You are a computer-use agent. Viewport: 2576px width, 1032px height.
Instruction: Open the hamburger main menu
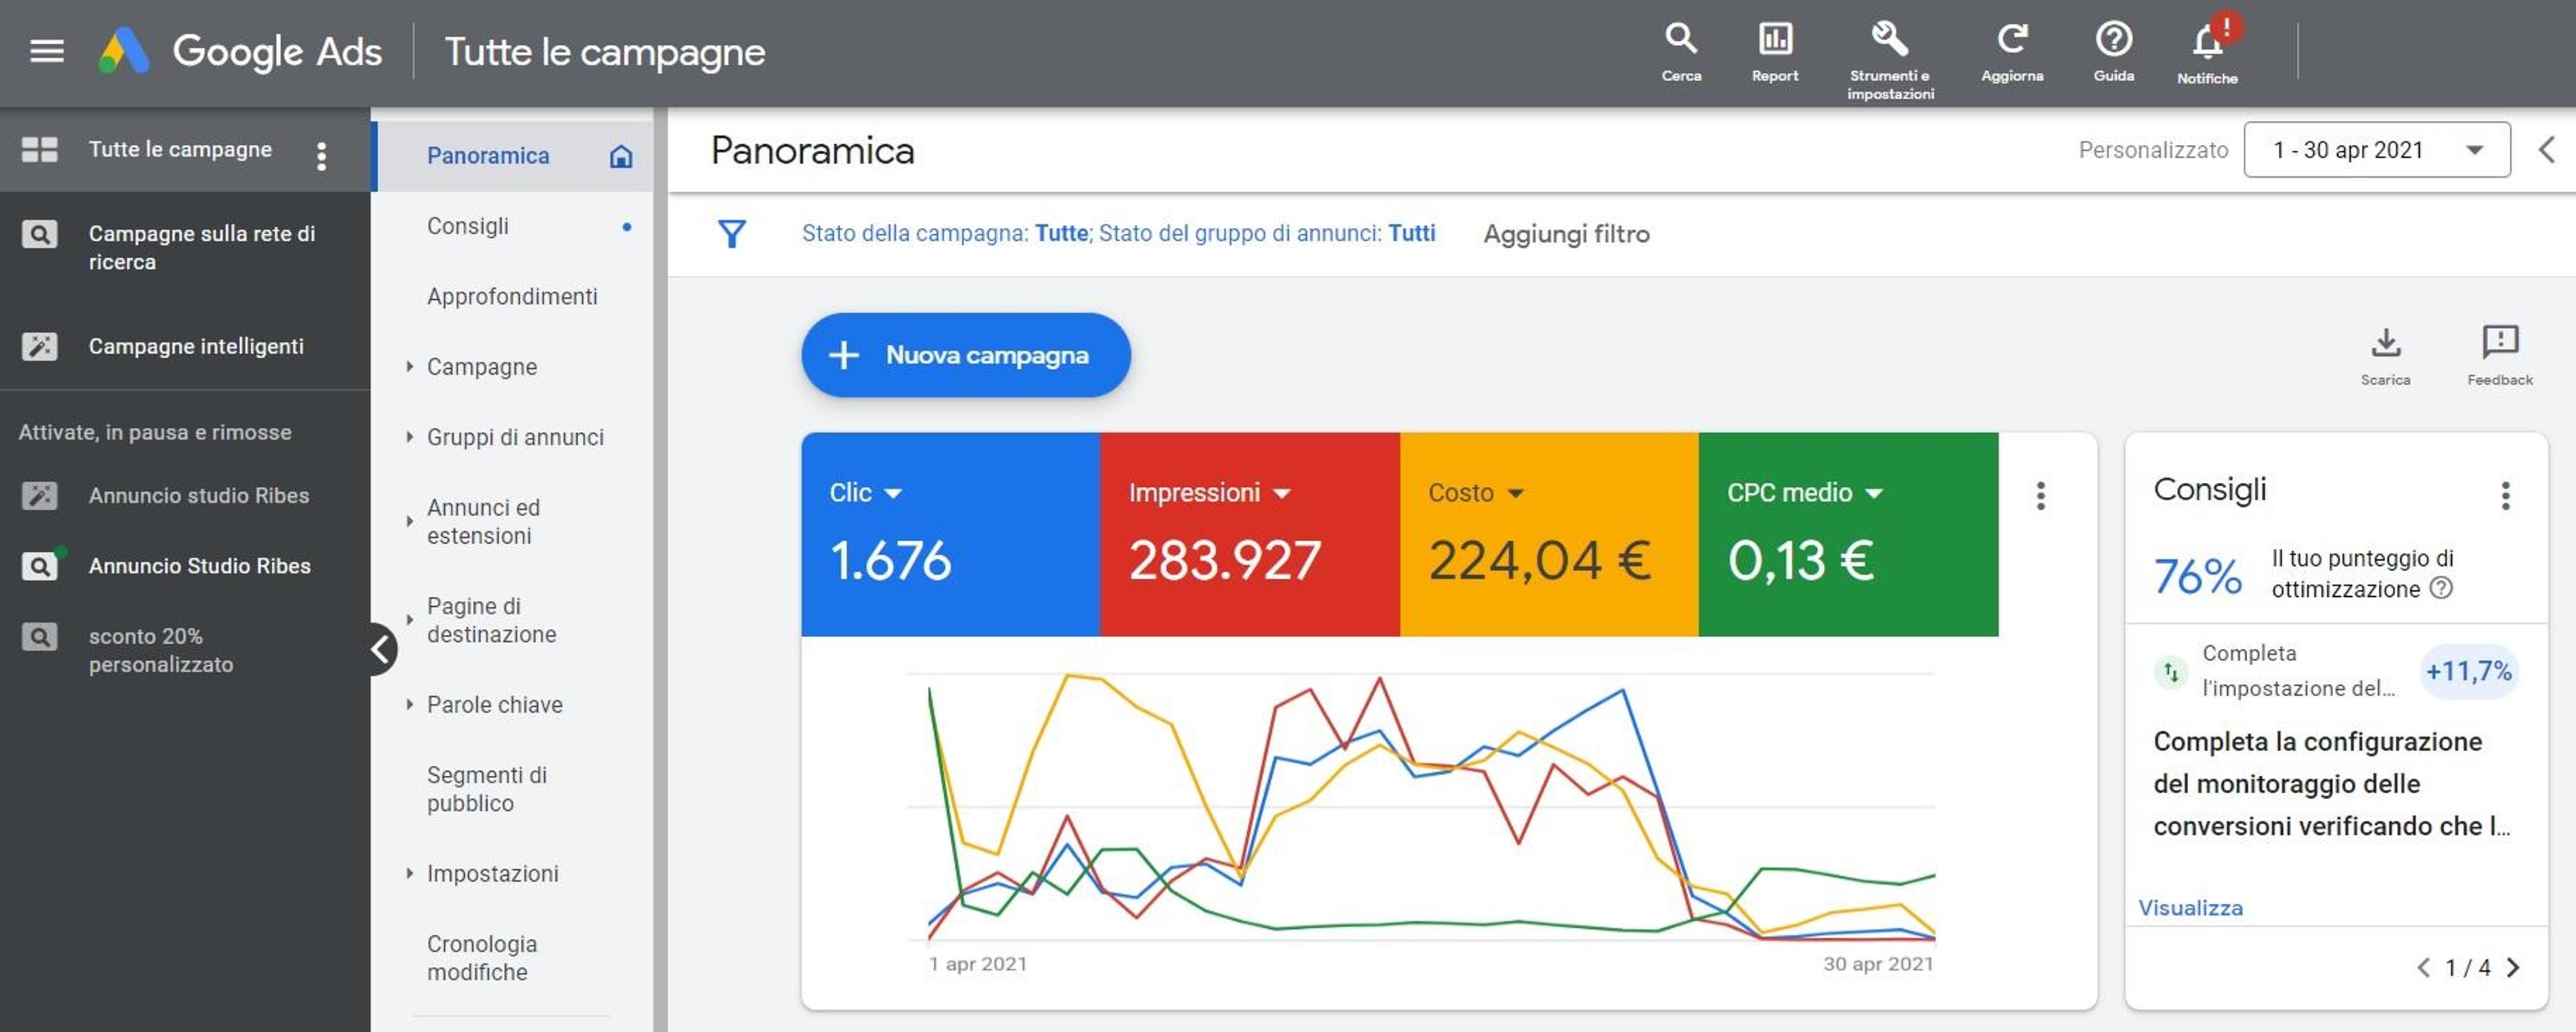coord(47,51)
